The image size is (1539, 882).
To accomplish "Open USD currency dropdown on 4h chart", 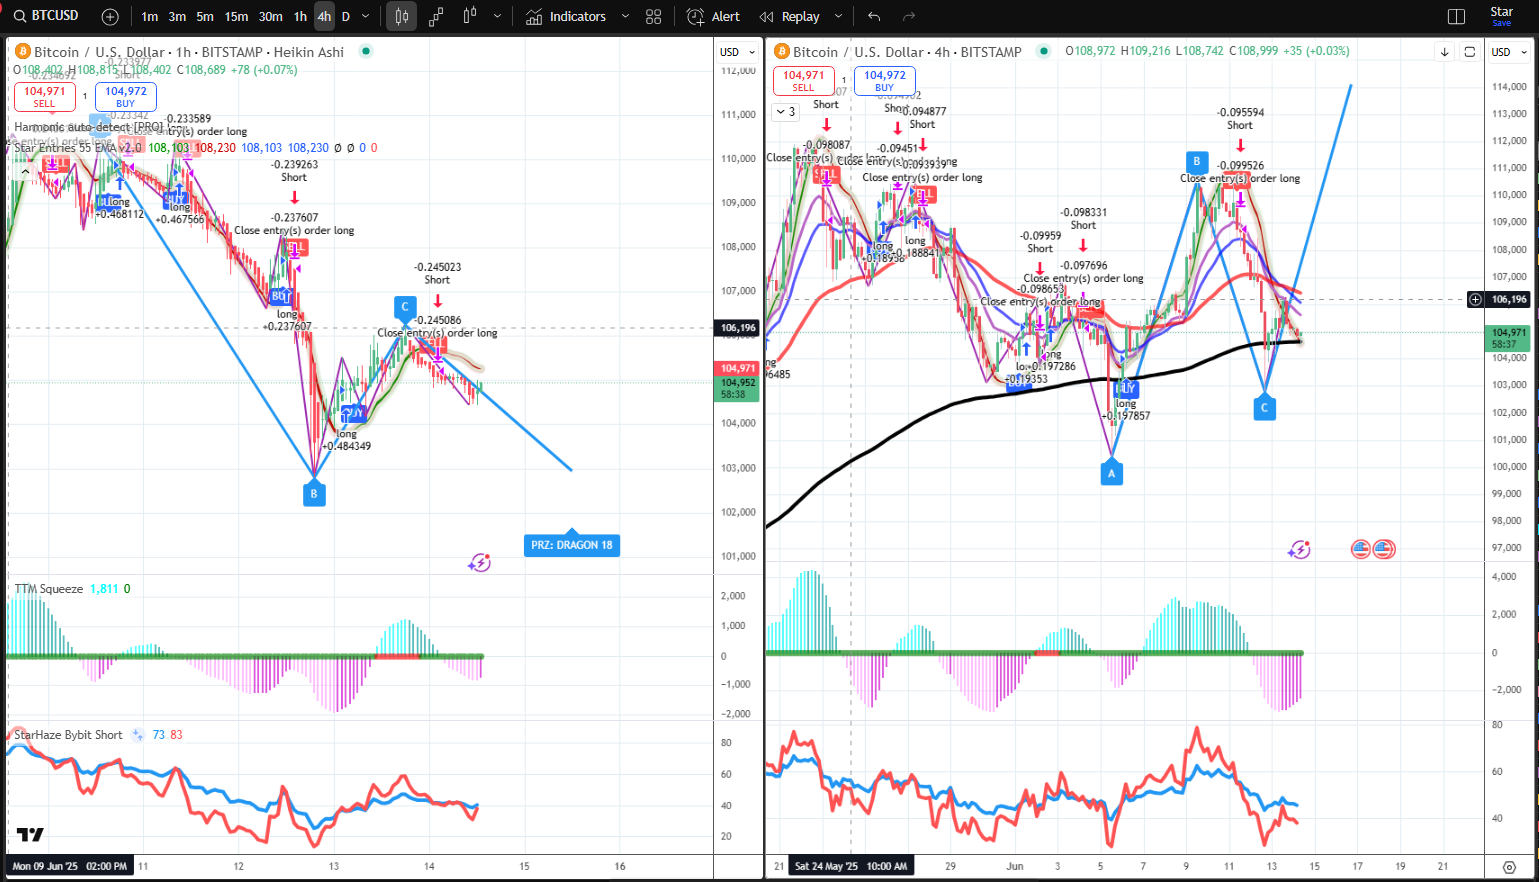I will [x=1509, y=52].
